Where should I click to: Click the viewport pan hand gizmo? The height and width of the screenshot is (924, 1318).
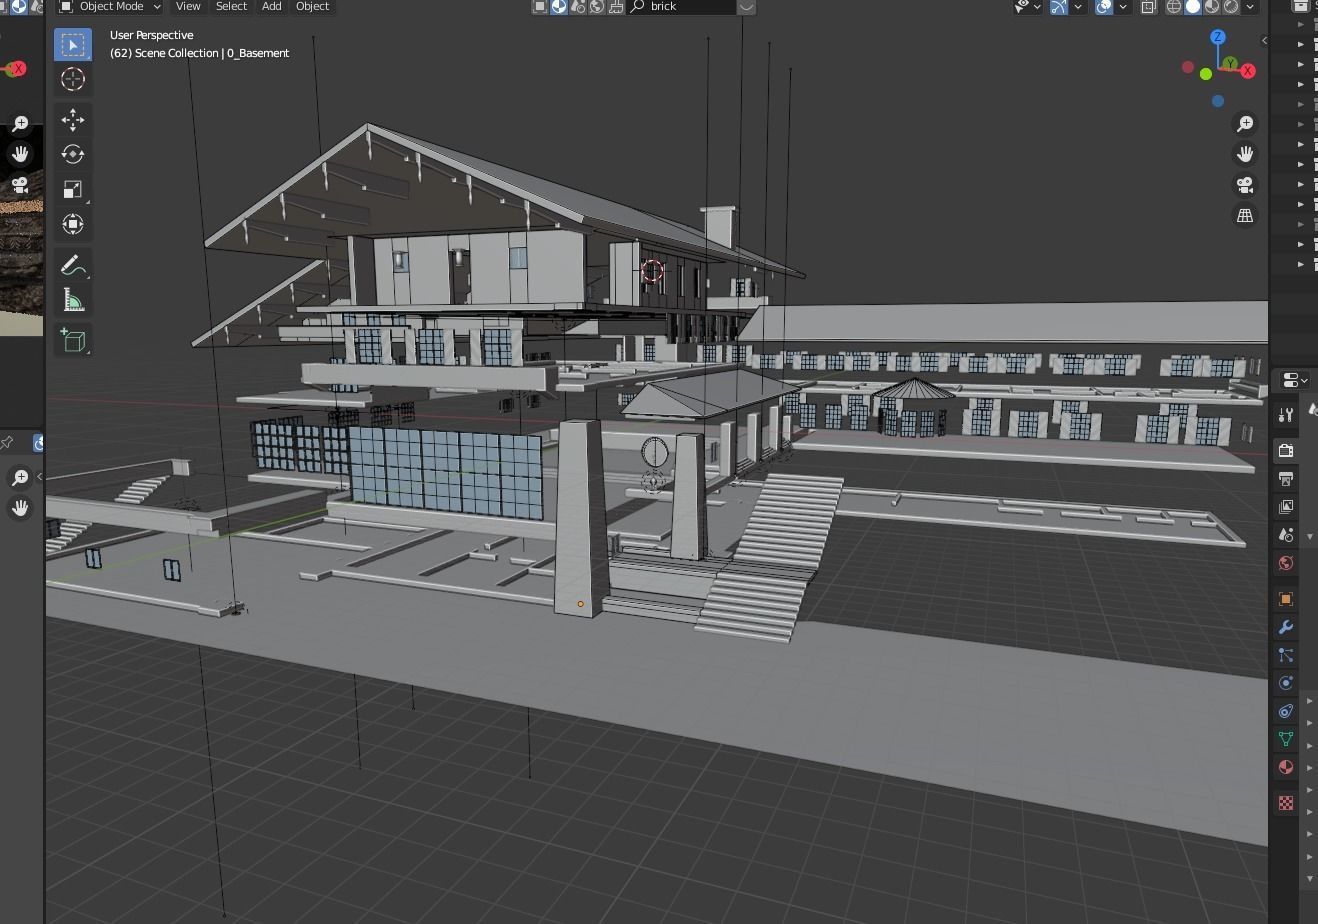[x=1245, y=154]
